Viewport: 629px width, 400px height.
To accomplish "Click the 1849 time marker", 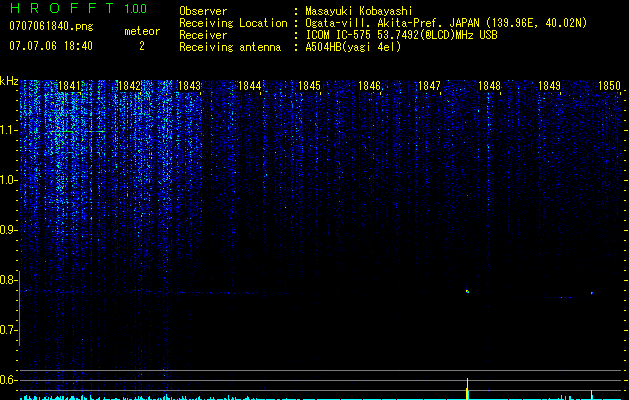I will coord(549,85).
